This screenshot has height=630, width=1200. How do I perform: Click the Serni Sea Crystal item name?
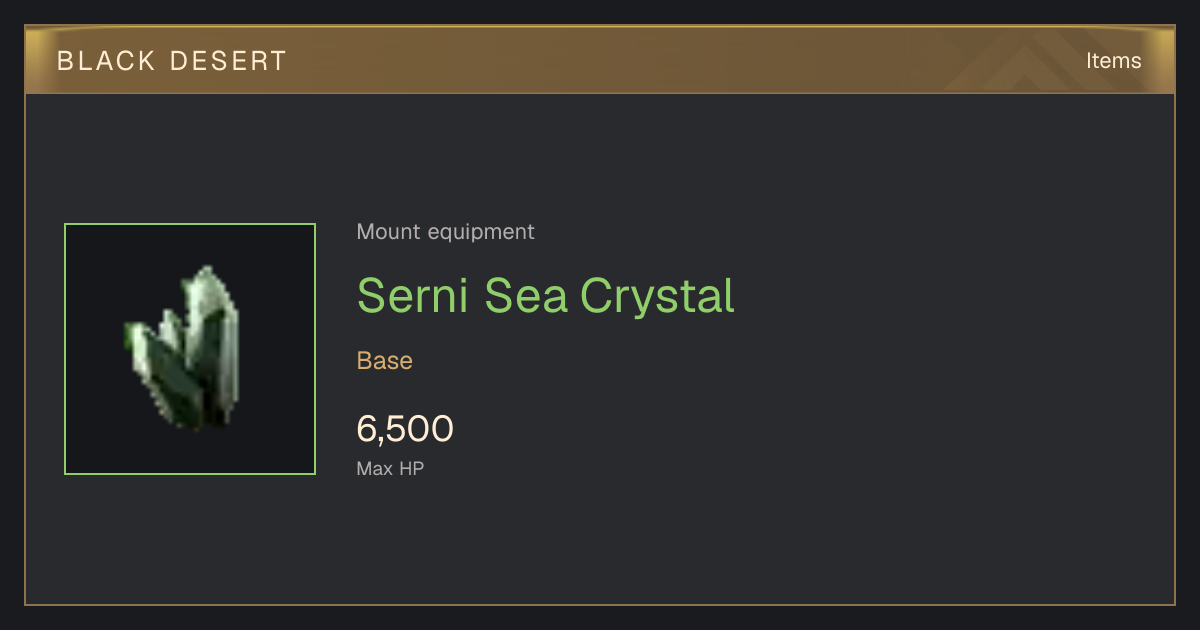click(545, 295)
